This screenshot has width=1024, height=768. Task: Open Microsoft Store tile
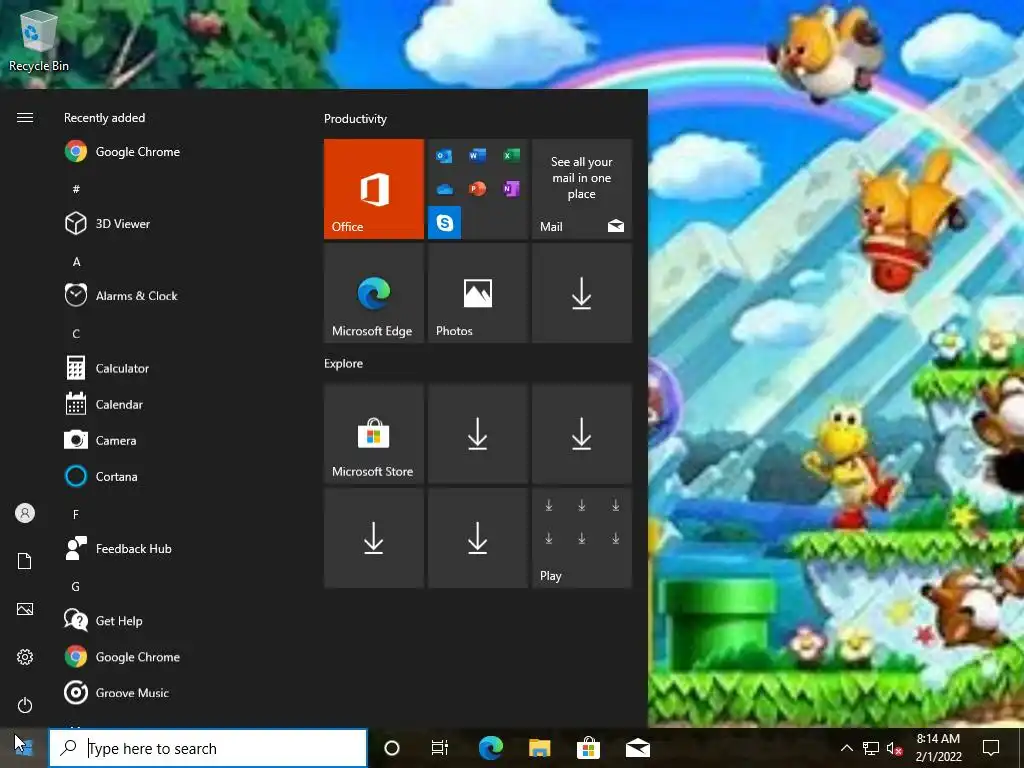(x=374, y=434)
